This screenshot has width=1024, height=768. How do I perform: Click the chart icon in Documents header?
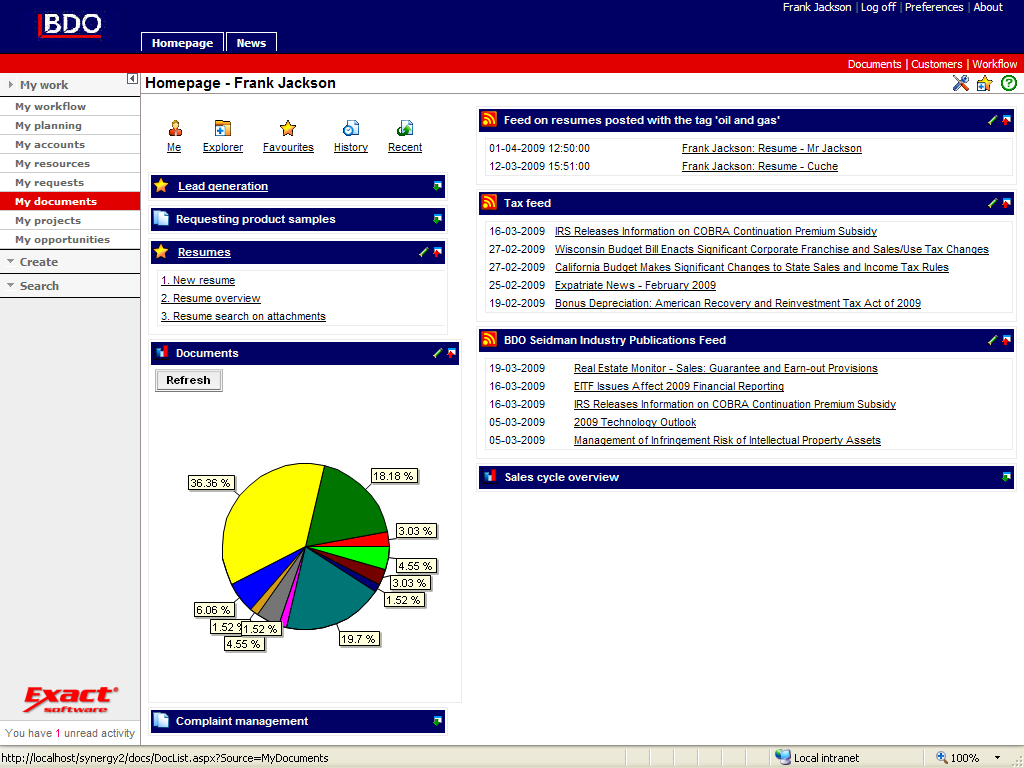point(161,353)
